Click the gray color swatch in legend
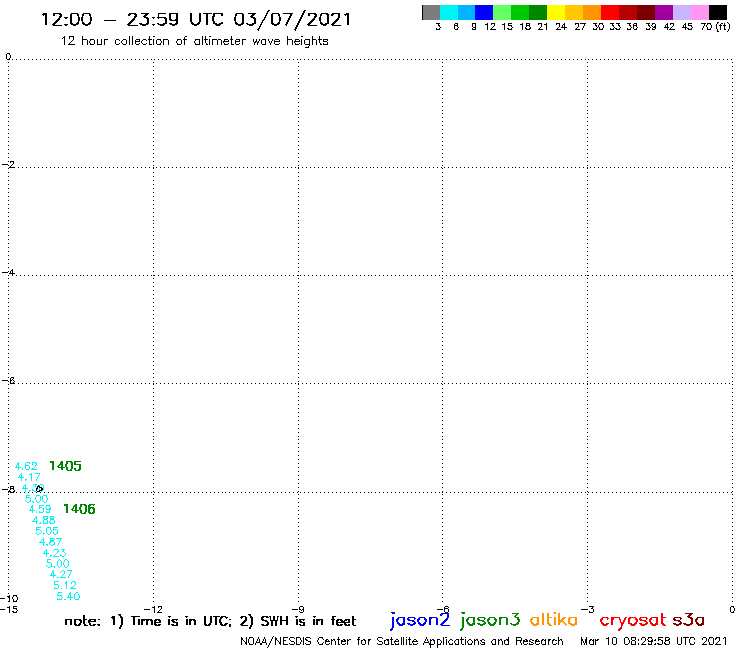Screen dimensions: 740x650 point(431,12)
